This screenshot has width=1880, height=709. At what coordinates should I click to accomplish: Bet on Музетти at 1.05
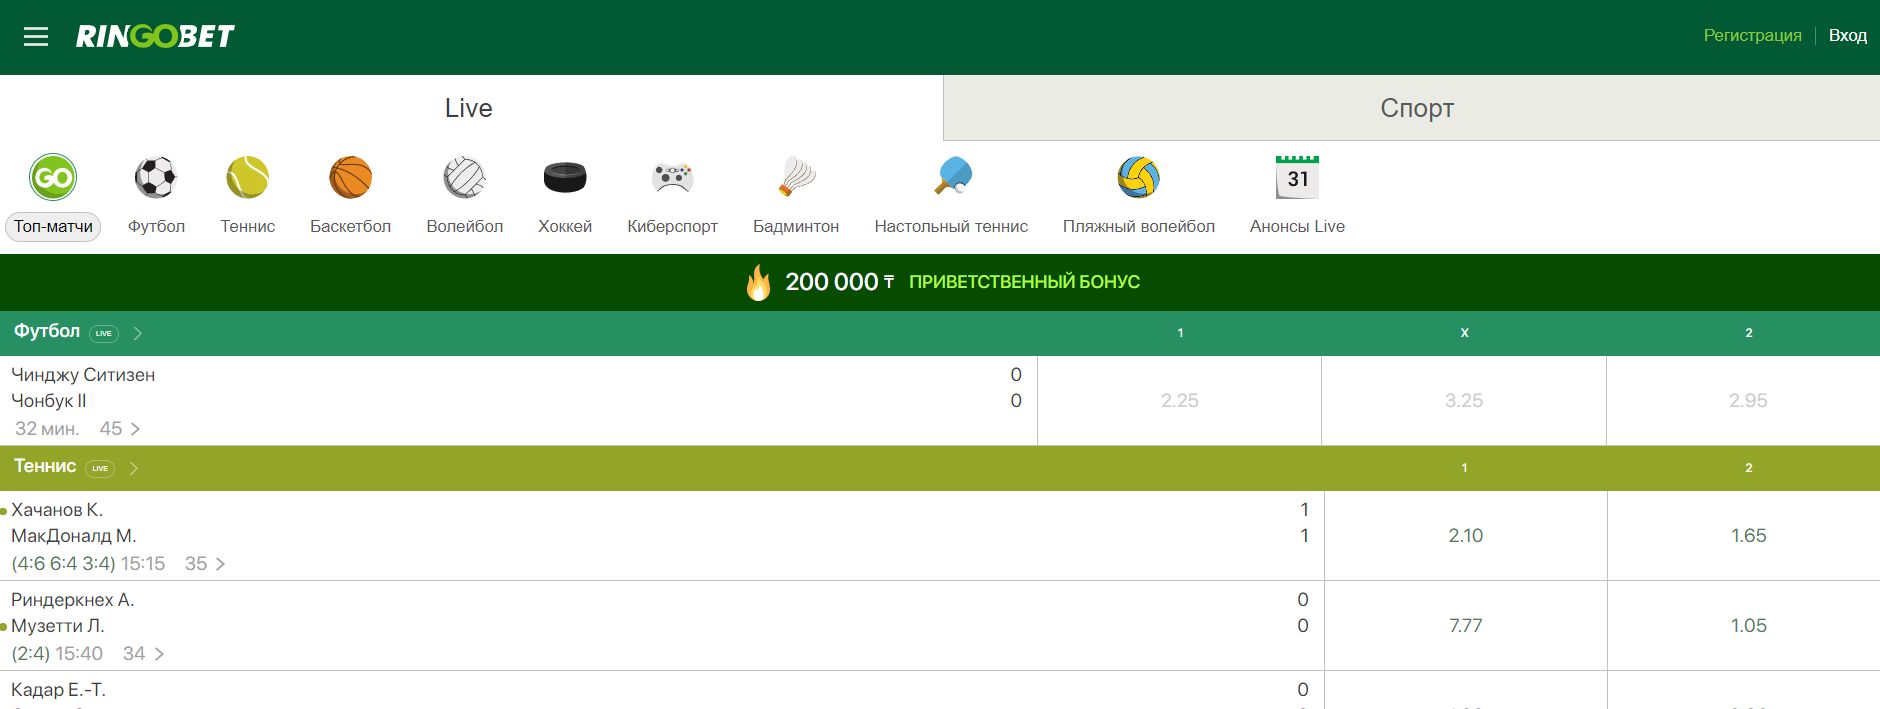tap(1749, 625)
